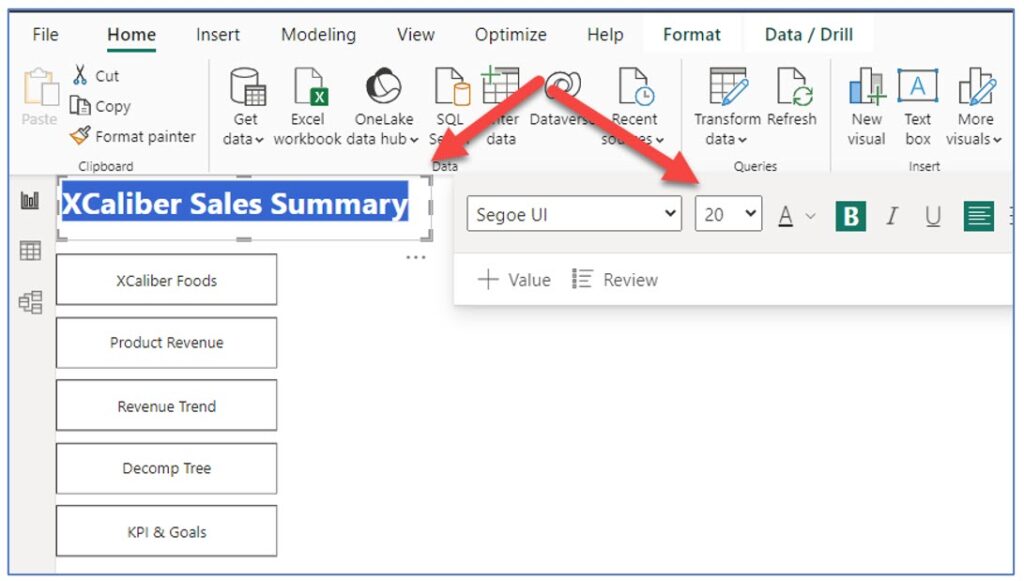The width and height of the screenshot is (1024, 581).
Task: Click the XCaliber Sales Summary title text
Action: click(x=235, y=204)
